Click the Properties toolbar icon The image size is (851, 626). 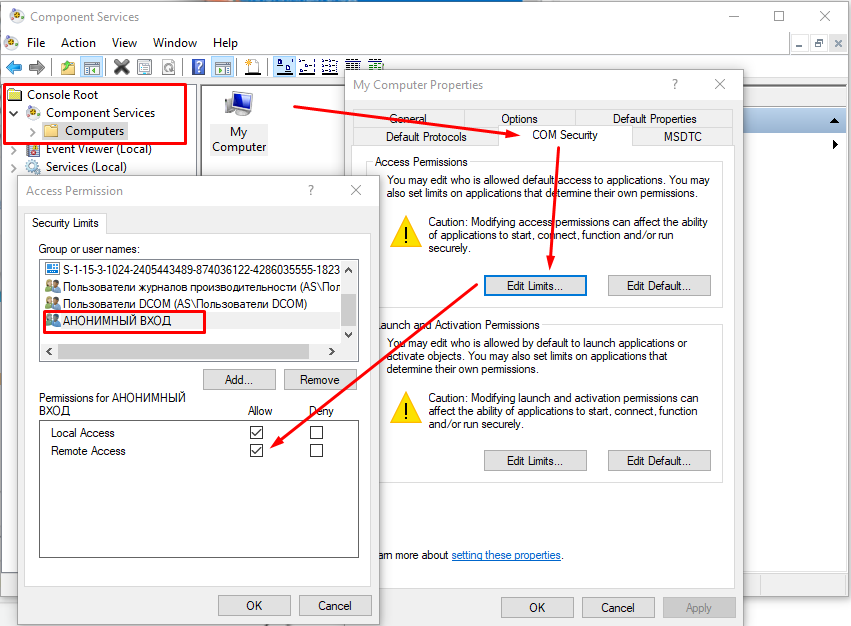(145, 67)
